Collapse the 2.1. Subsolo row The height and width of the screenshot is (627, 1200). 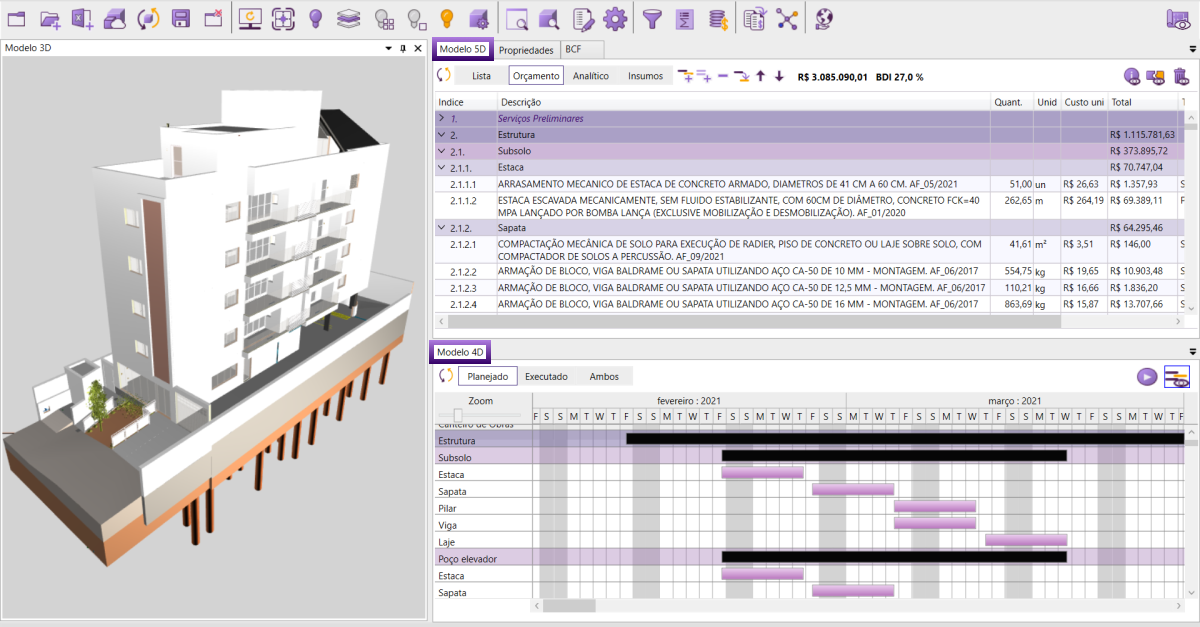[442, 151]
